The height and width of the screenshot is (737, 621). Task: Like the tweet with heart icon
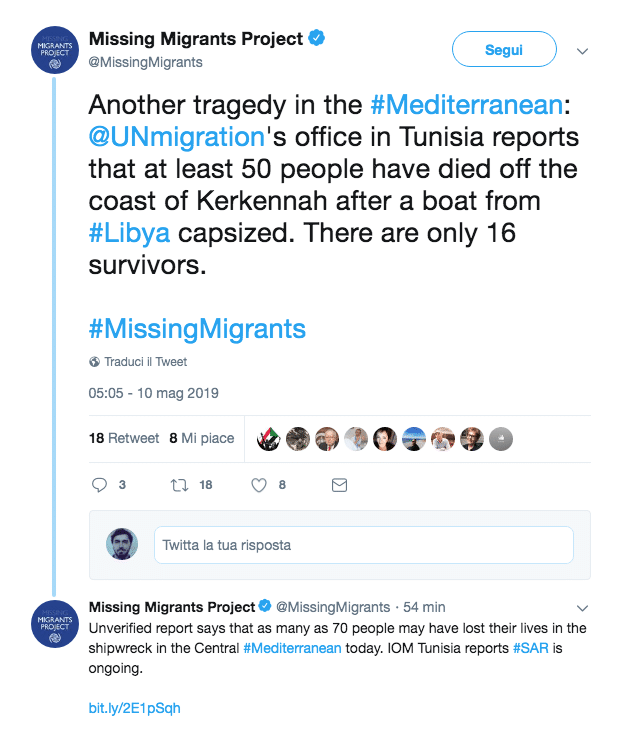259,485
